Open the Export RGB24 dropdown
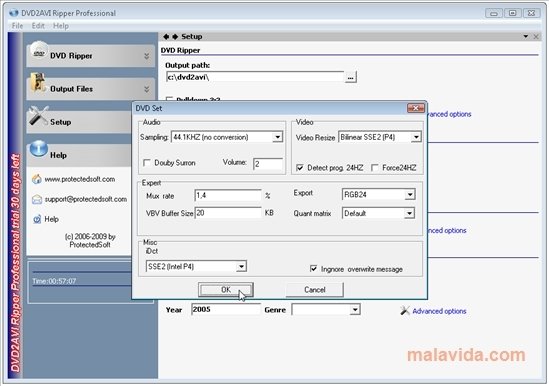Viewport: 549px width, 386px height. (410, 194)
